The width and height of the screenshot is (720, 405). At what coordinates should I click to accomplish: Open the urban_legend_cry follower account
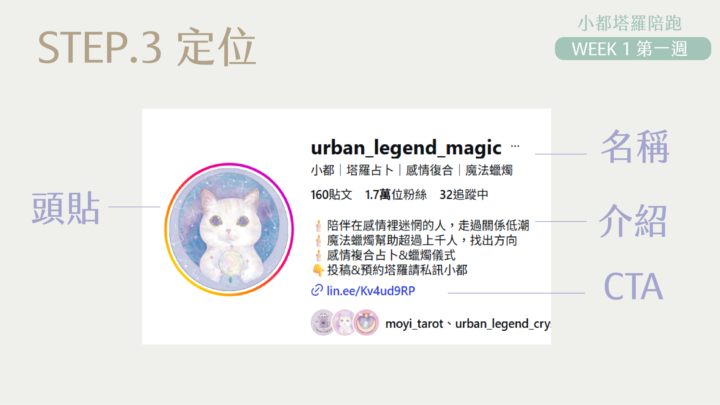point(503,324)
